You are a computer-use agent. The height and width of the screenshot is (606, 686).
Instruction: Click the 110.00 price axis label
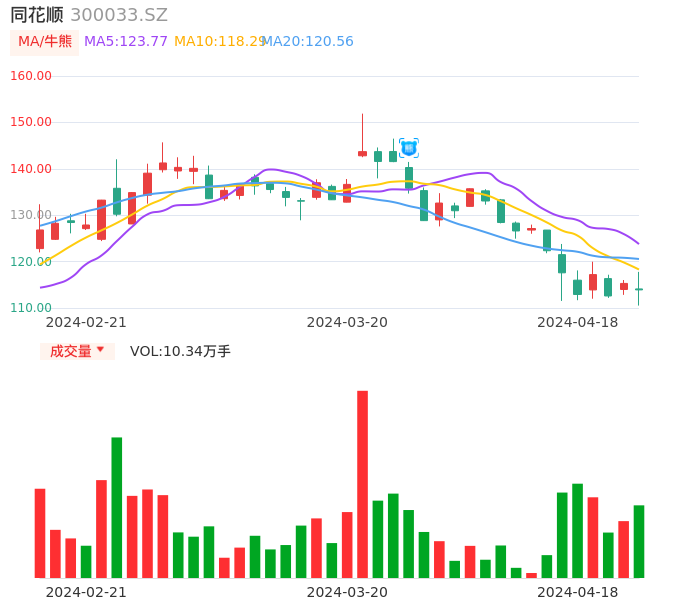(x=31, y=308)
